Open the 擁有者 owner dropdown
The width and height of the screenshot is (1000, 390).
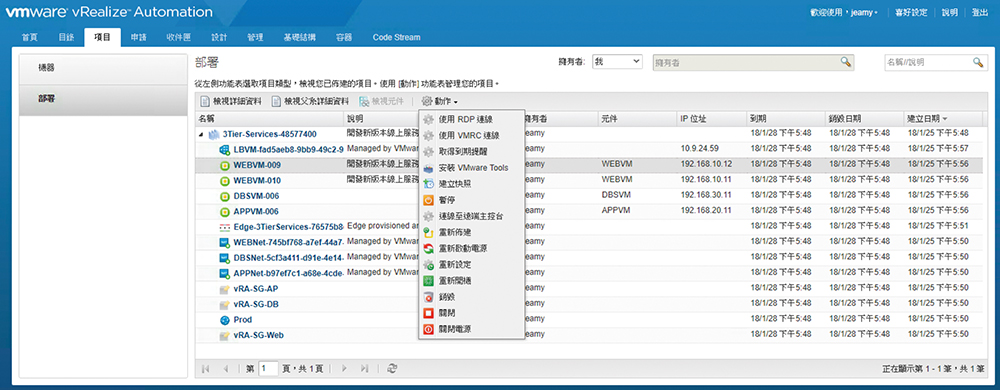(617, 62)
